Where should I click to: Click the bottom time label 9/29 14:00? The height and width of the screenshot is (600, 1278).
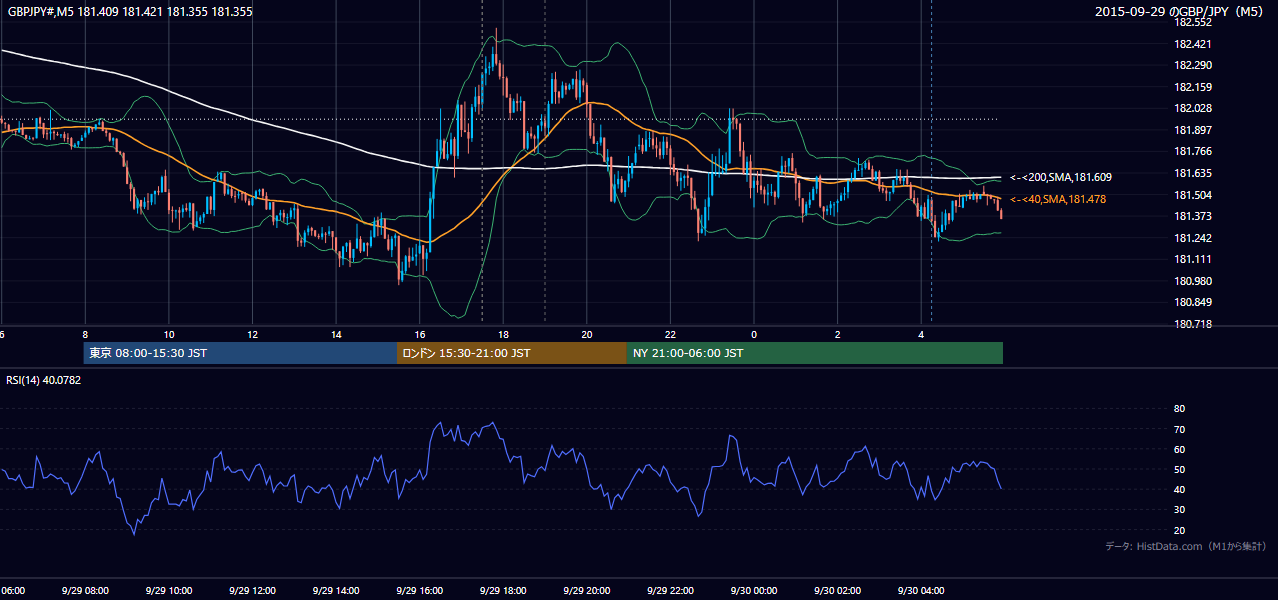click(x=337, y=591)
